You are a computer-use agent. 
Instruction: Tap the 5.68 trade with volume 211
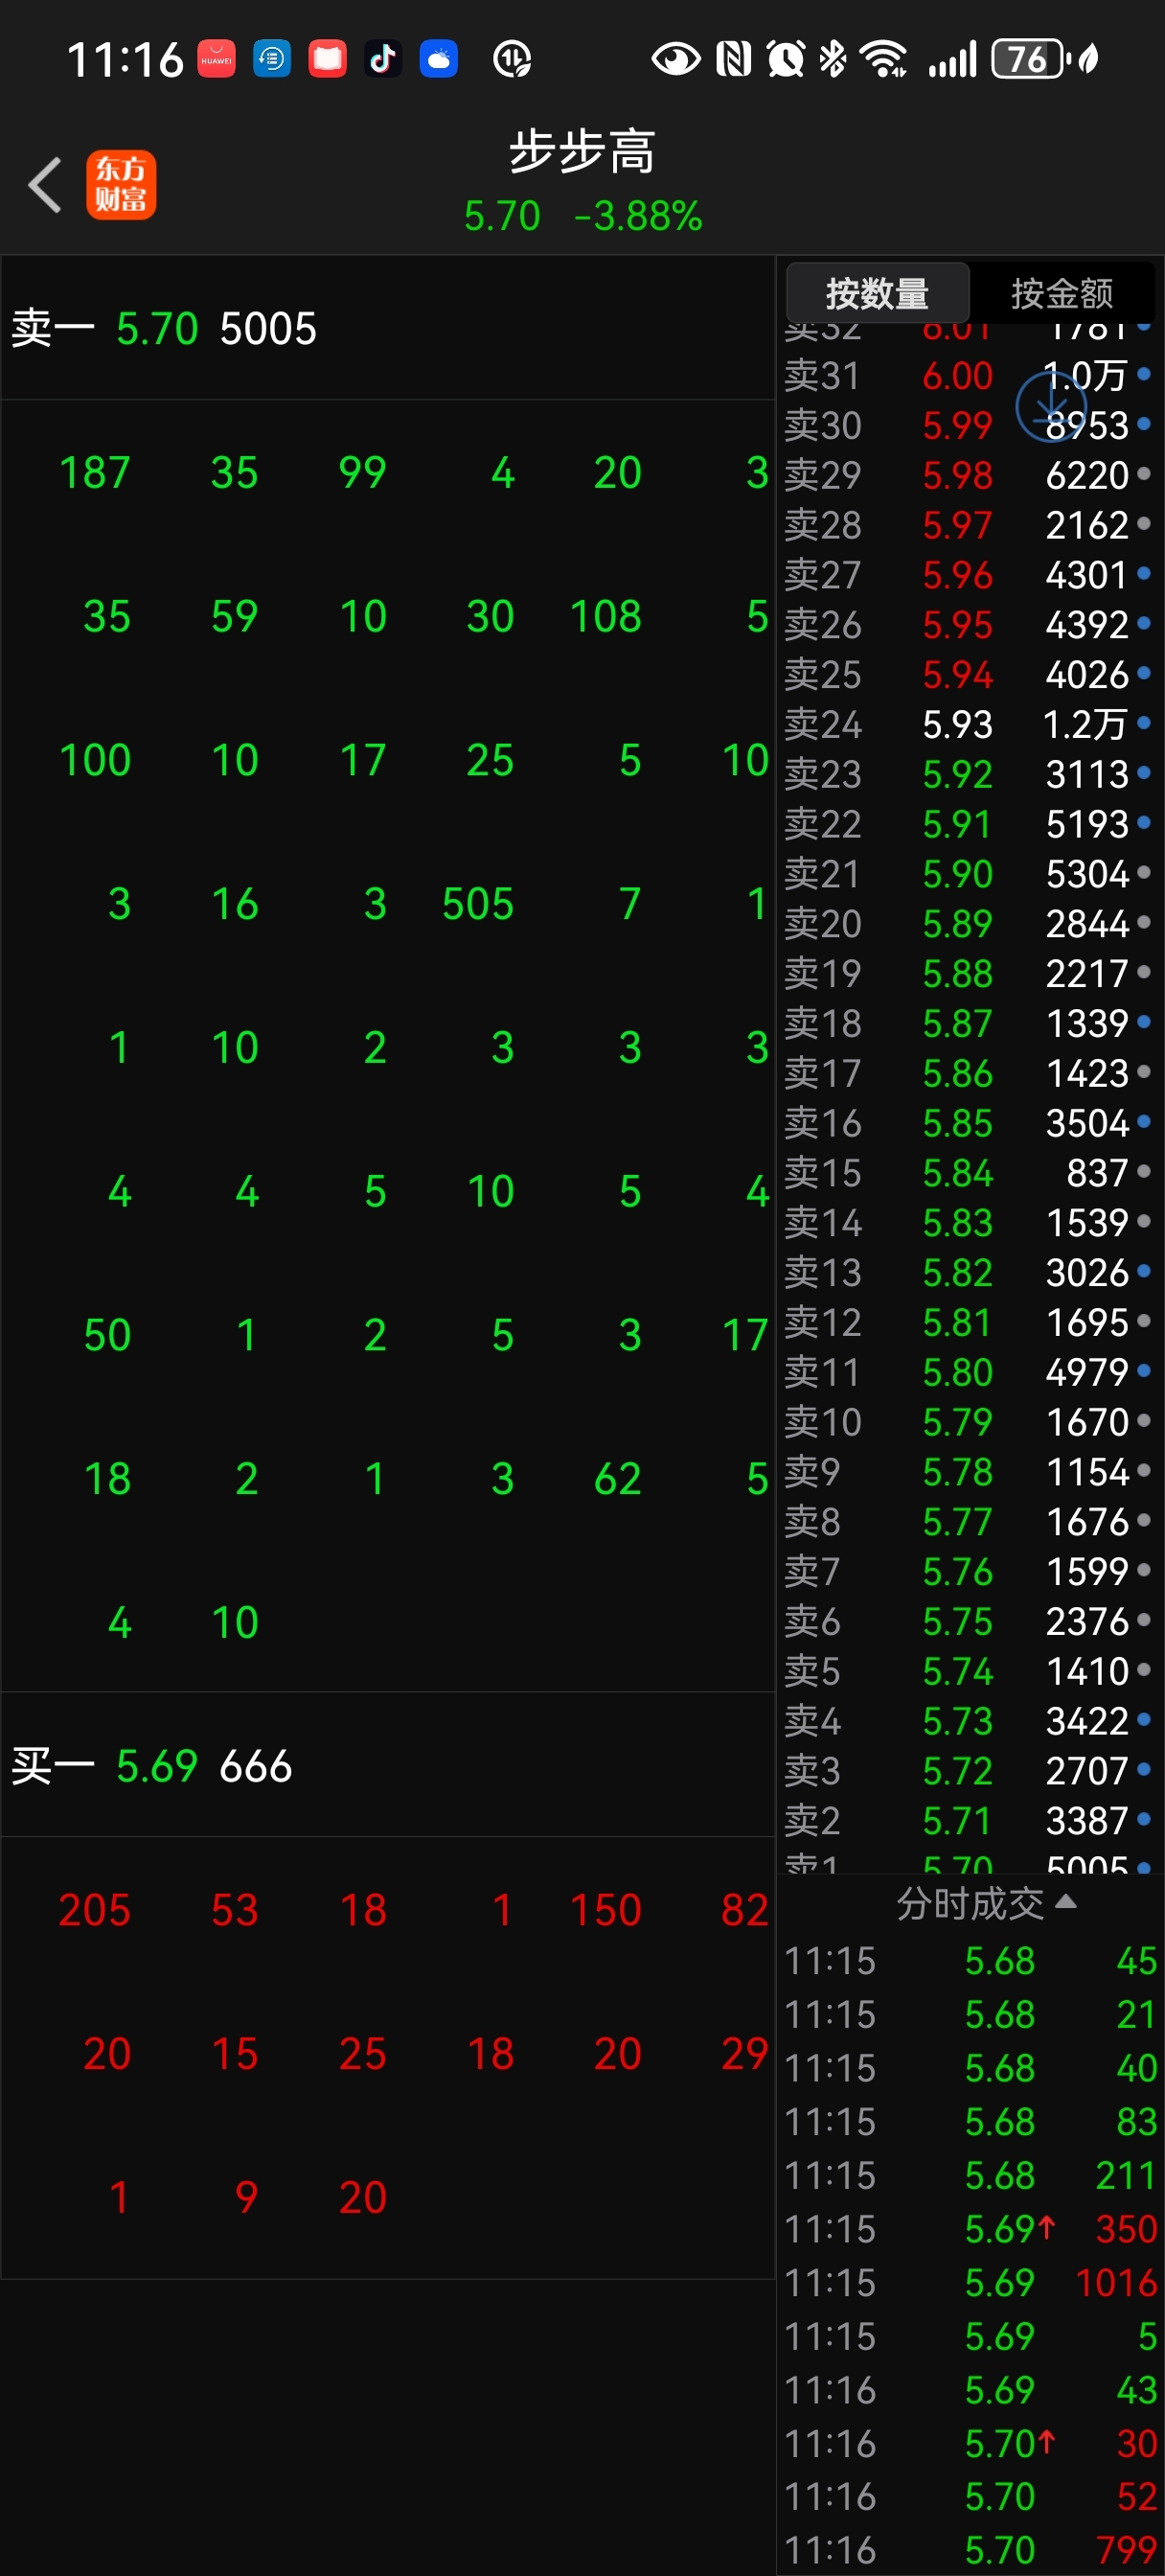point(970,2175)
